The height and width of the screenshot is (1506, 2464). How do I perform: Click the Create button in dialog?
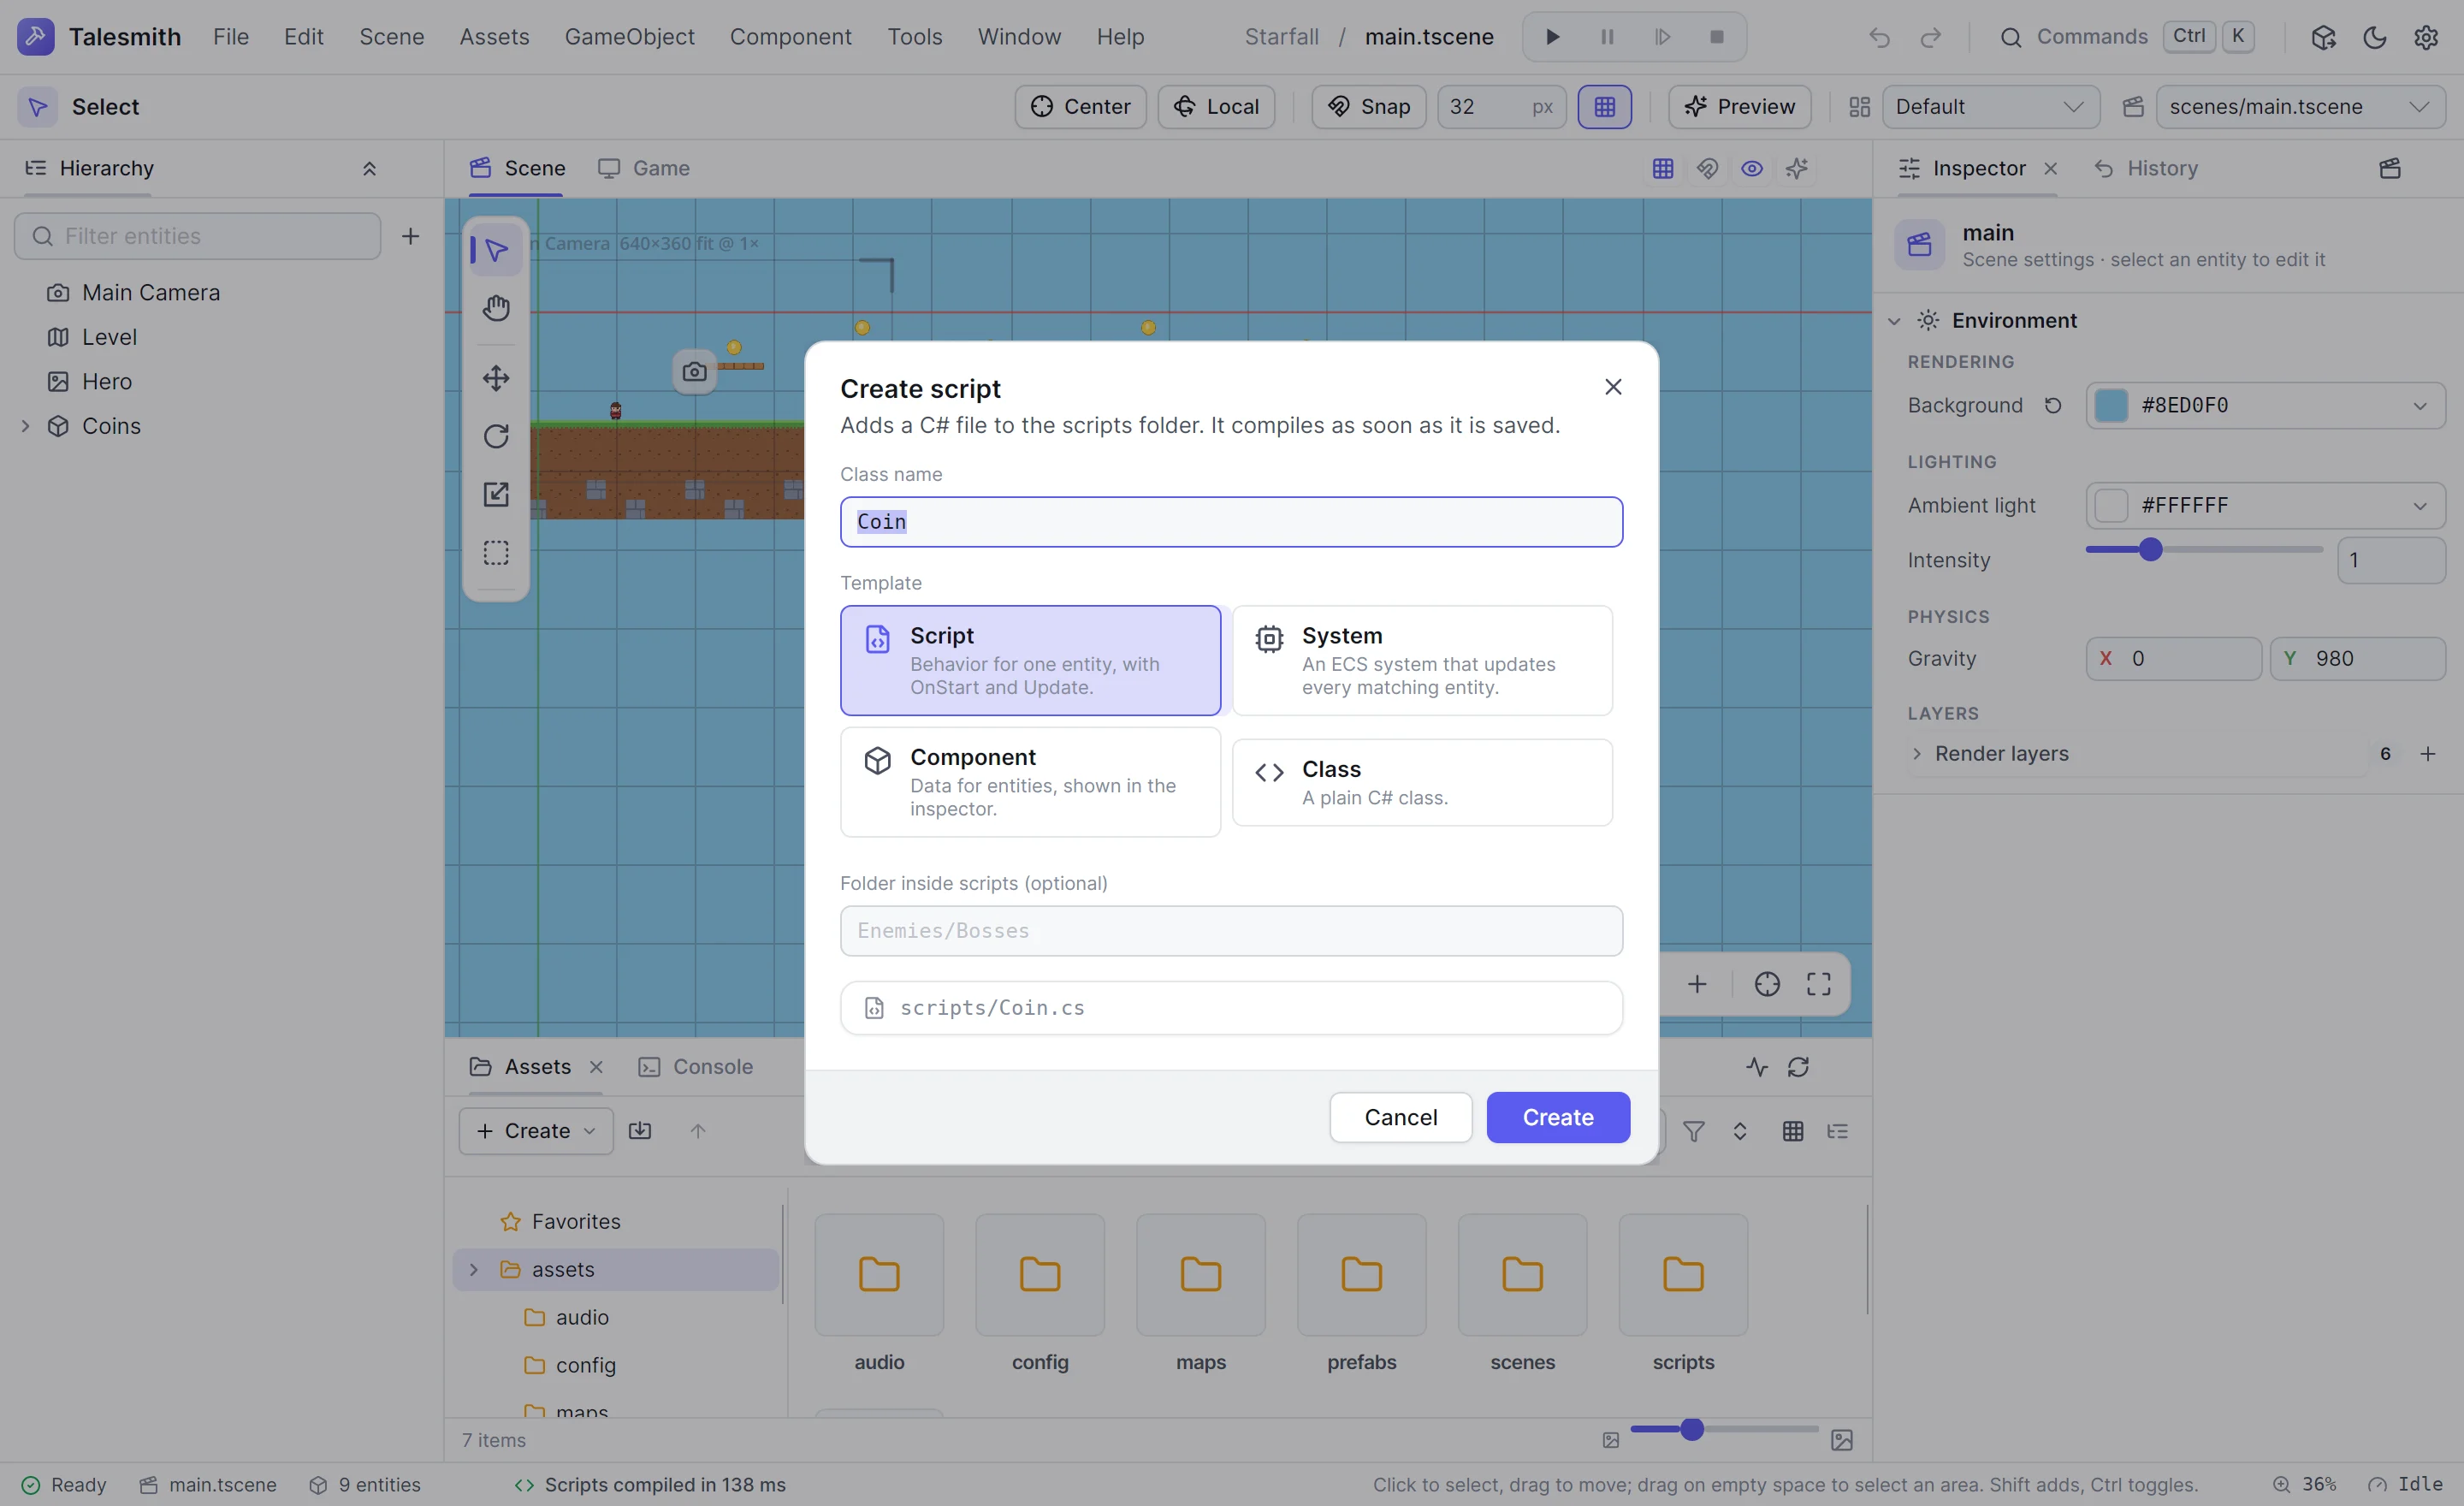point(1558,1117)
